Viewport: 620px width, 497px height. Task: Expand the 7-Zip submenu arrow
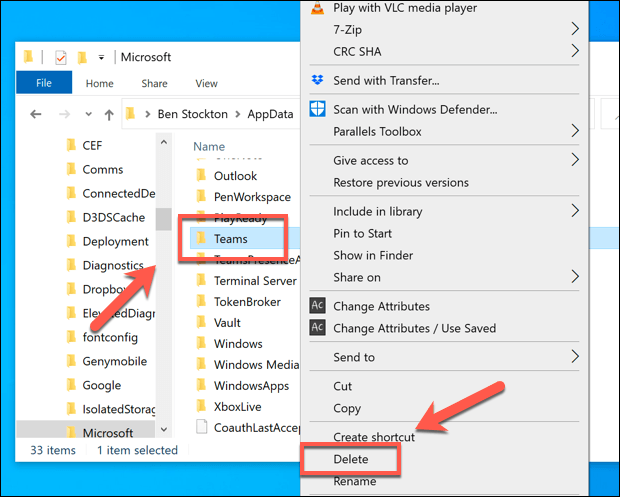coord(575,29)
